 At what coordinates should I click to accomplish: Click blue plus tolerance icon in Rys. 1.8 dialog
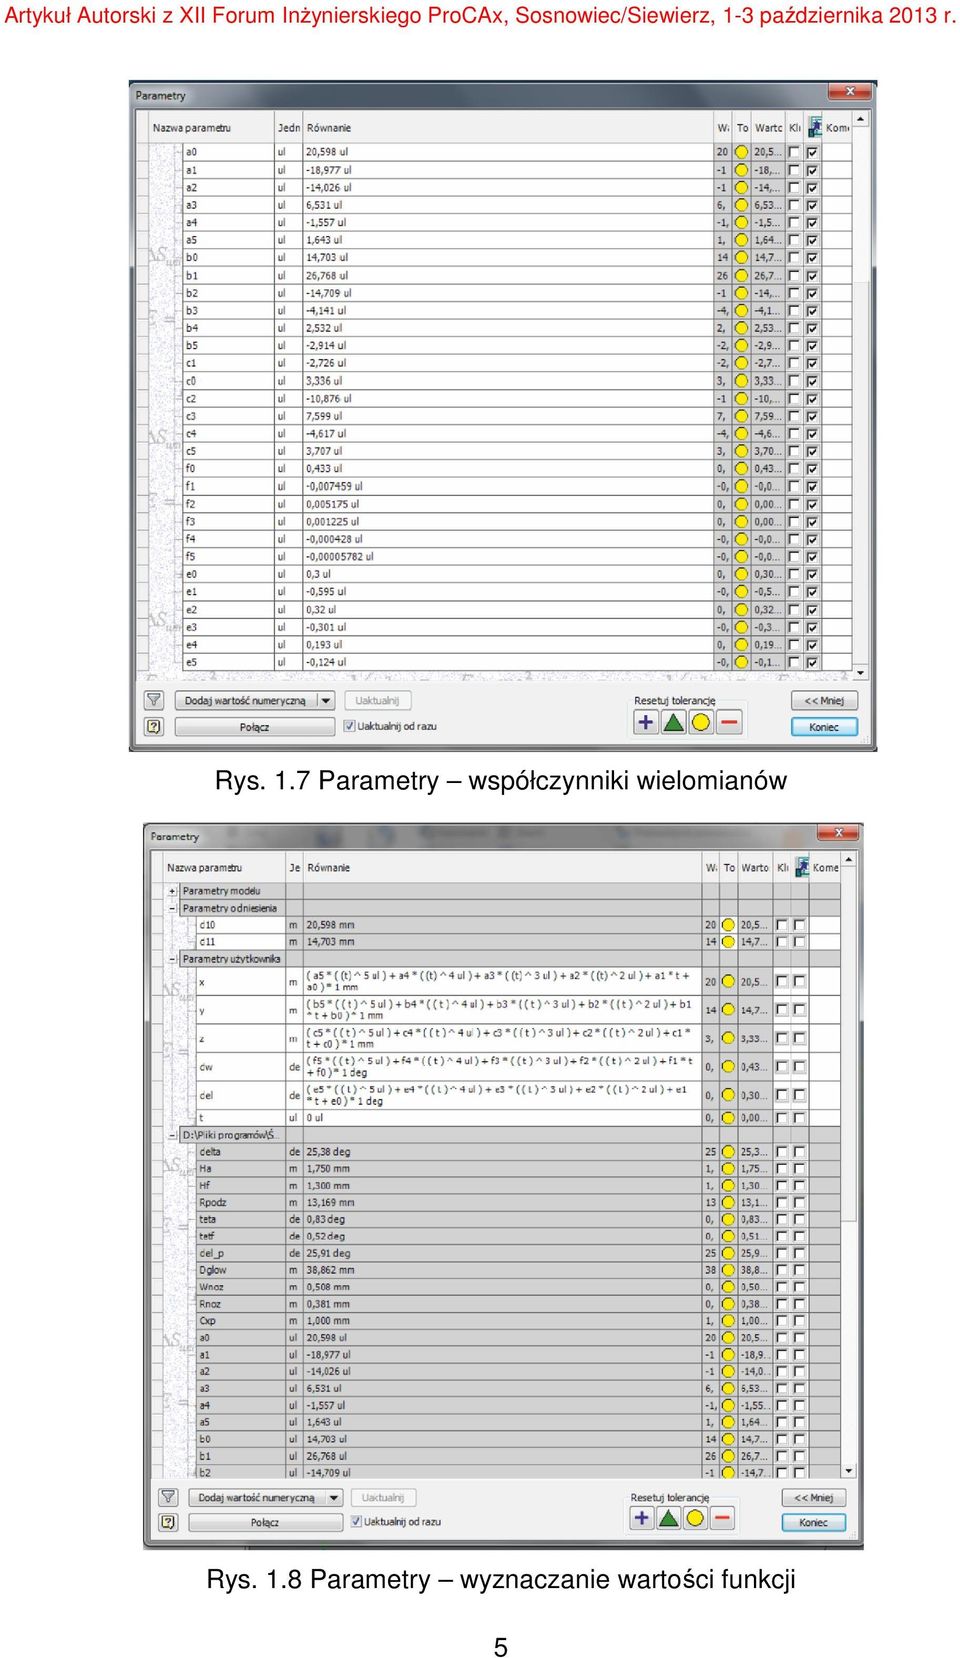641,1518
